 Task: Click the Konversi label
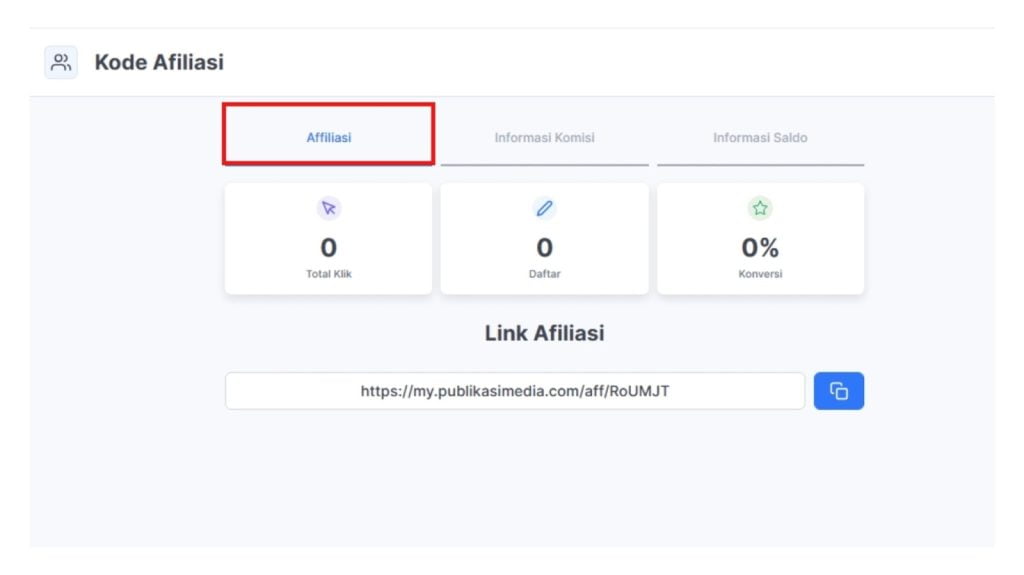point(760,274)
